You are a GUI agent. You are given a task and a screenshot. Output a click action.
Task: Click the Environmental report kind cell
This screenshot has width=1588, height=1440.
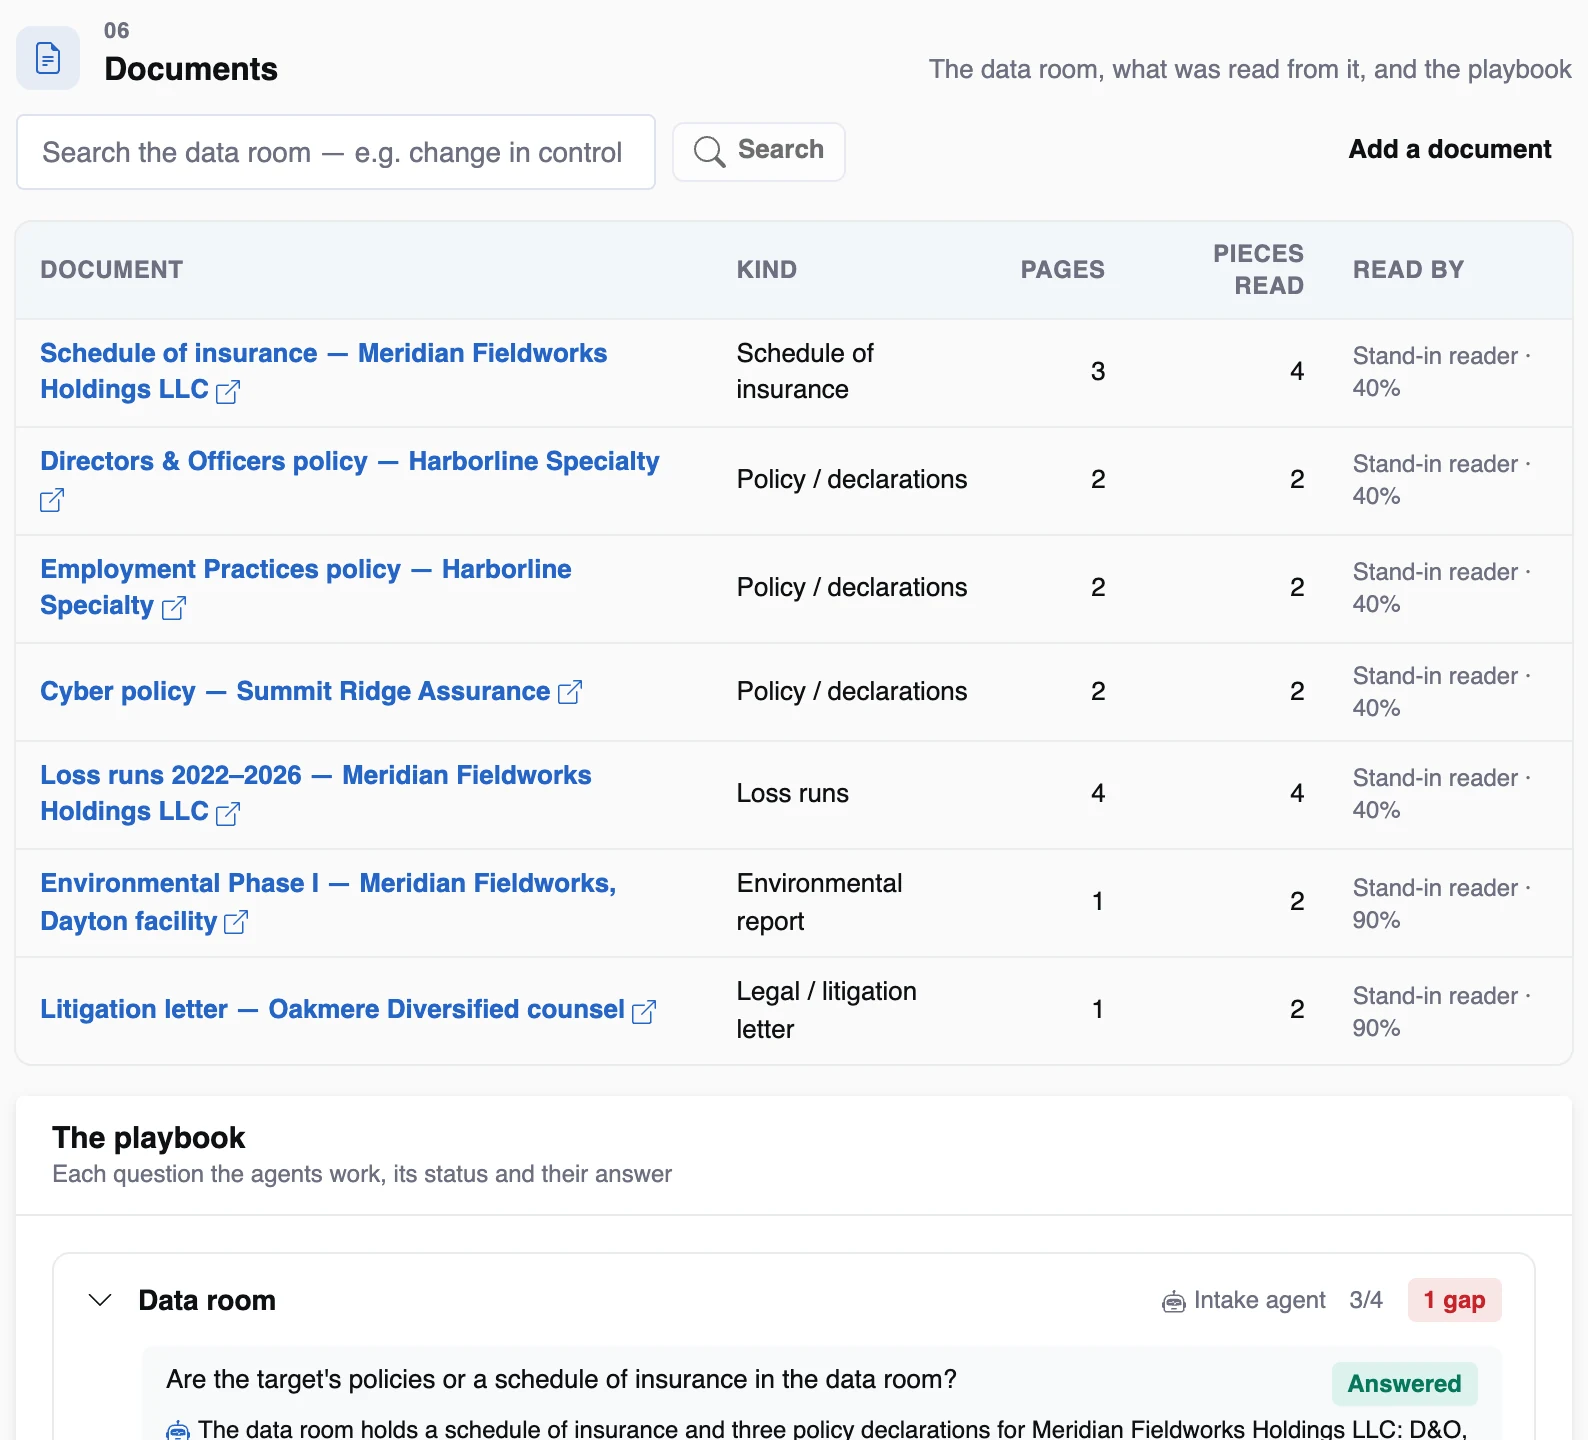820,902
